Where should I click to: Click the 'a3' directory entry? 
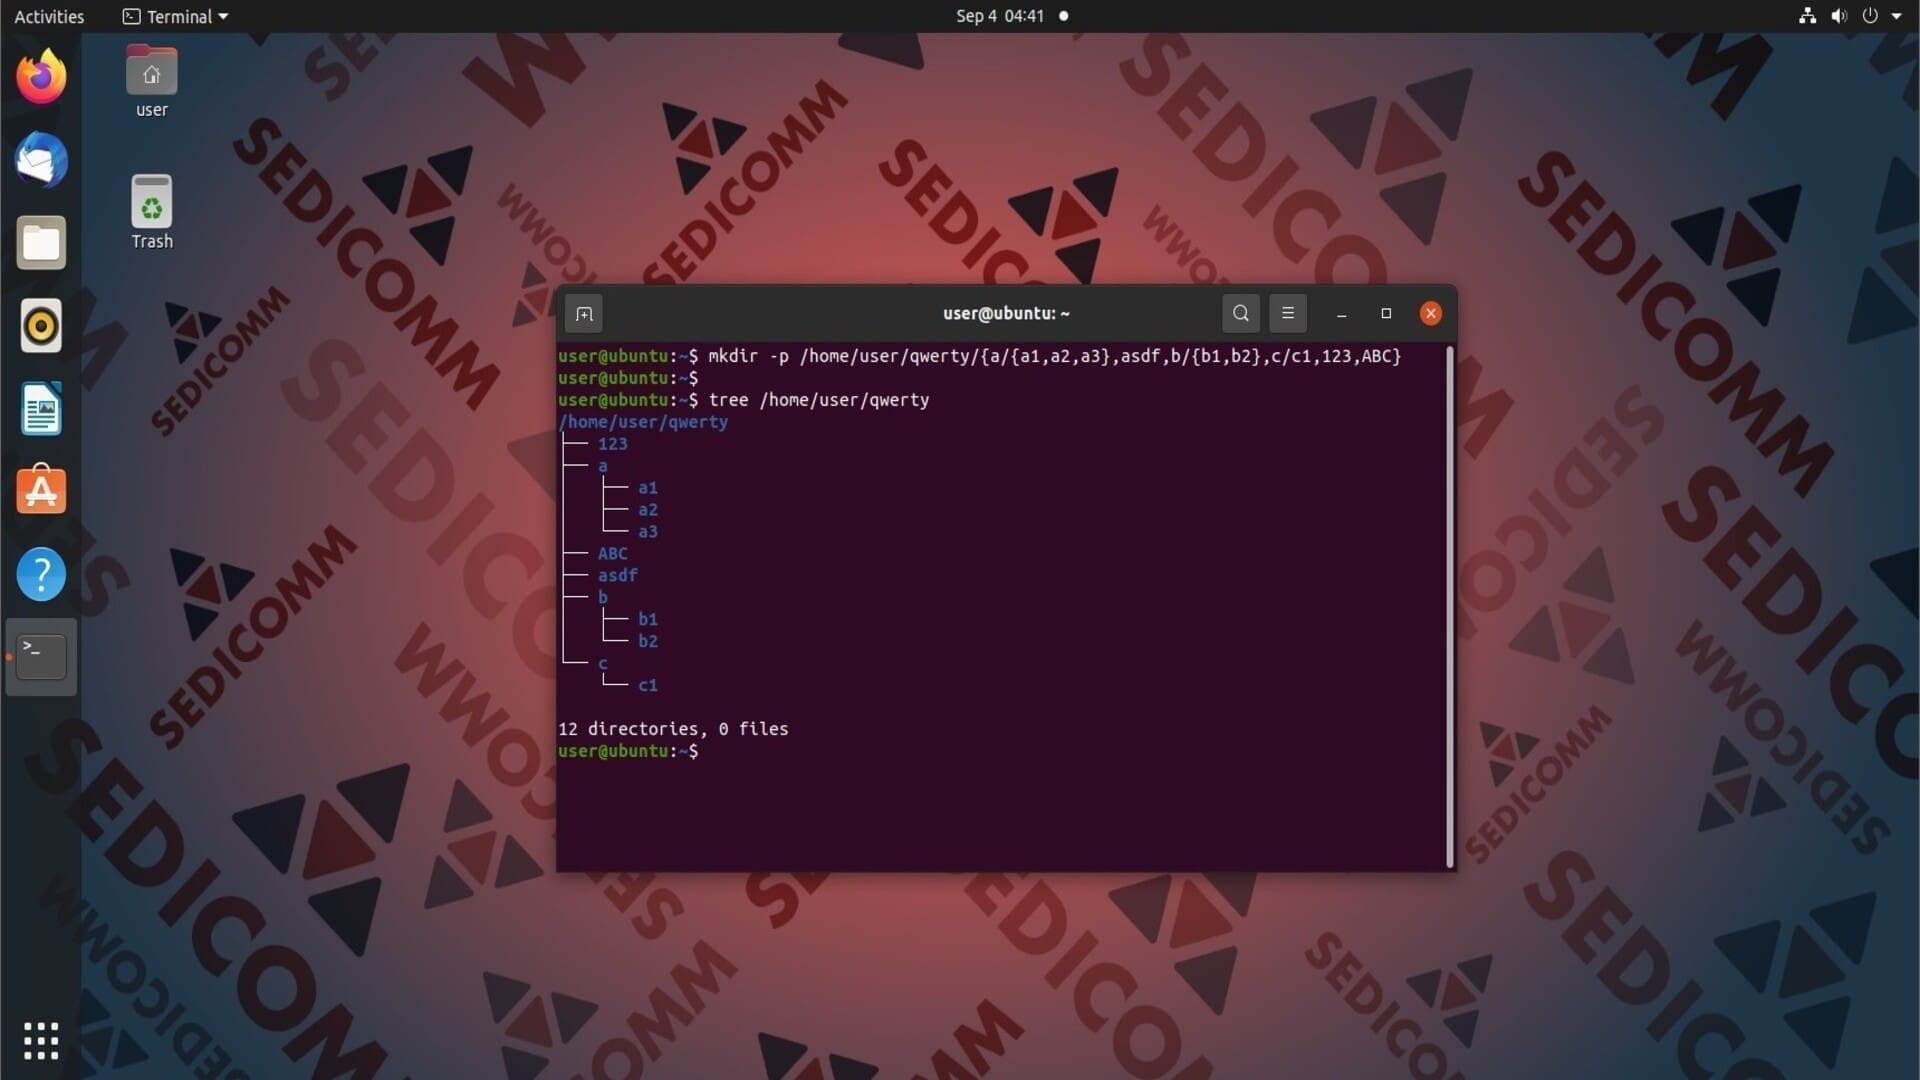pos(648,532)
